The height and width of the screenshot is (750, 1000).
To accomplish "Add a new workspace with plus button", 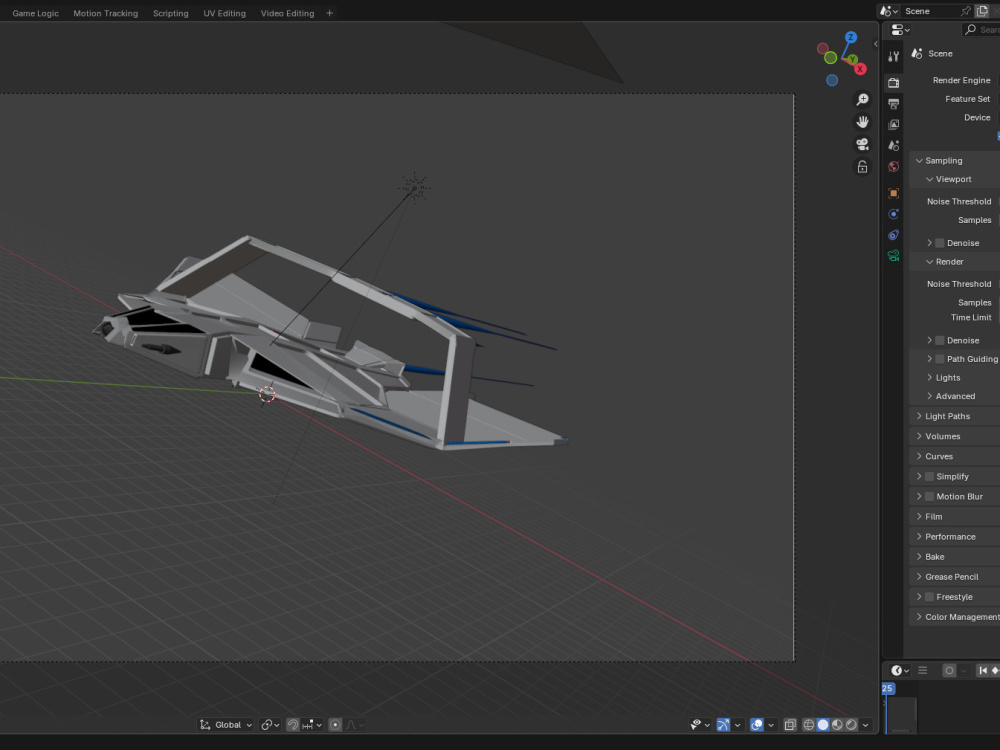I will coord(329,13).
